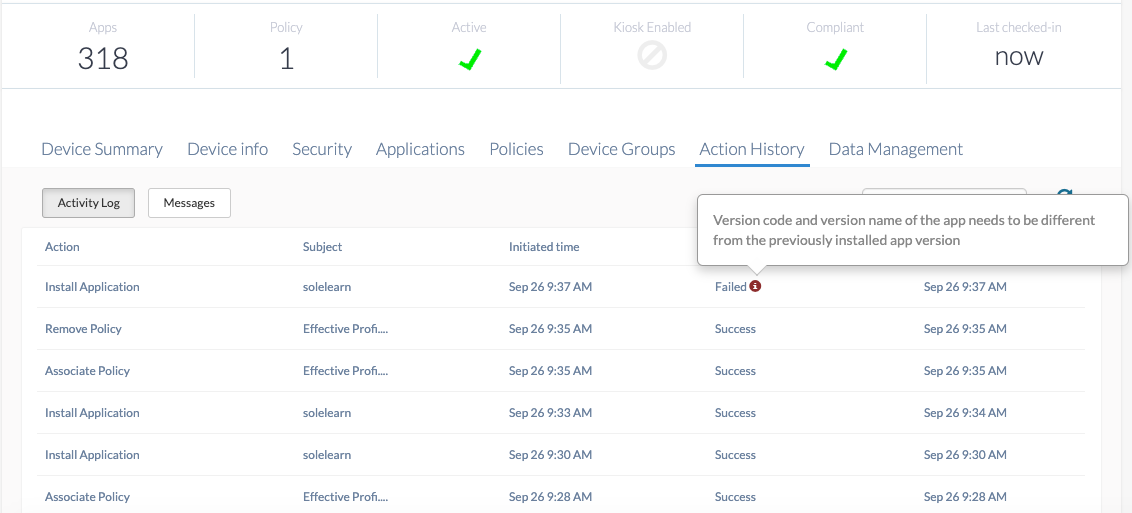The width and height of the screenshot is (1132, 513).
Task: Click the time Sep 26 9:34 AM
Action: (965, 413)
